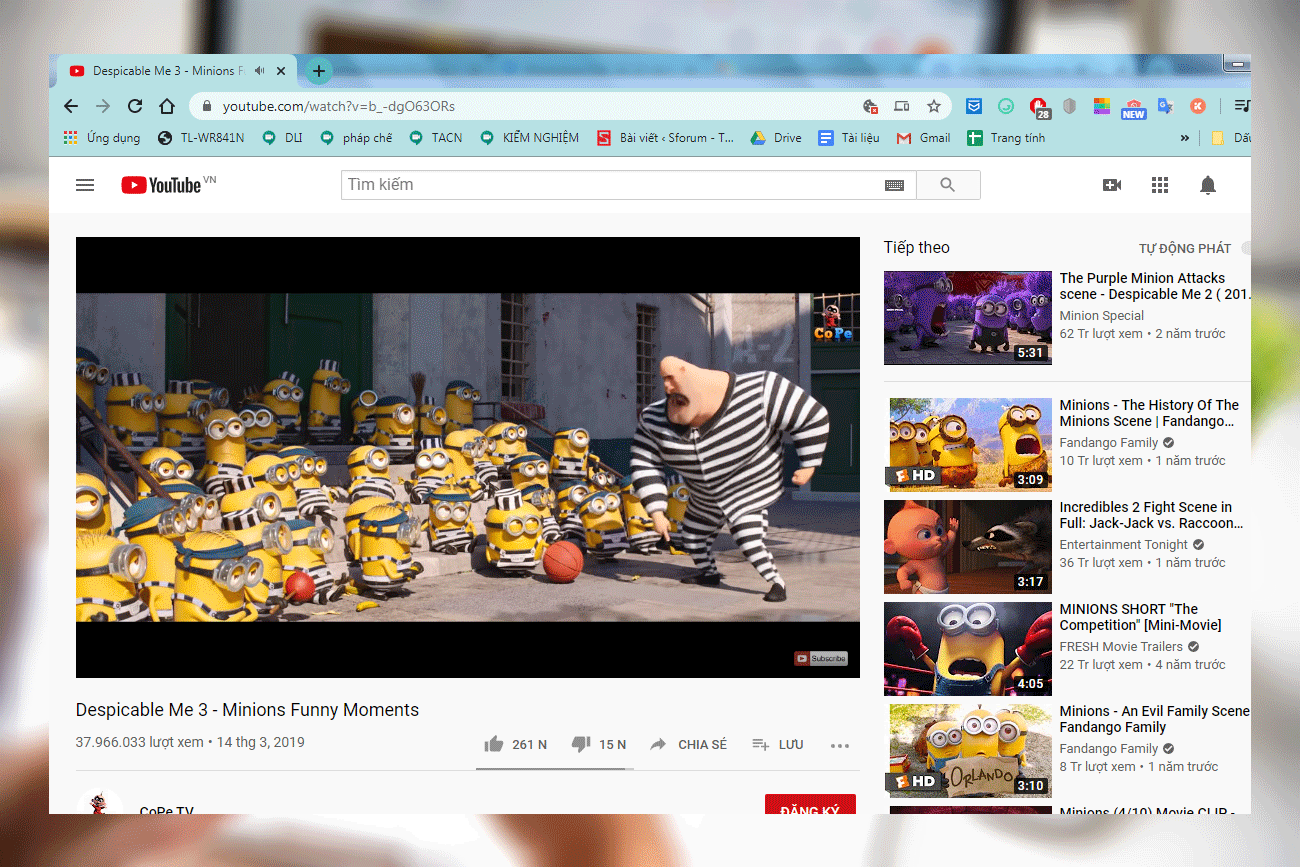Image resolution: width=1300 pixels, height=867 pixels.
Task: Open the TL-WR841N bookmark
Action: pos(200,138)
